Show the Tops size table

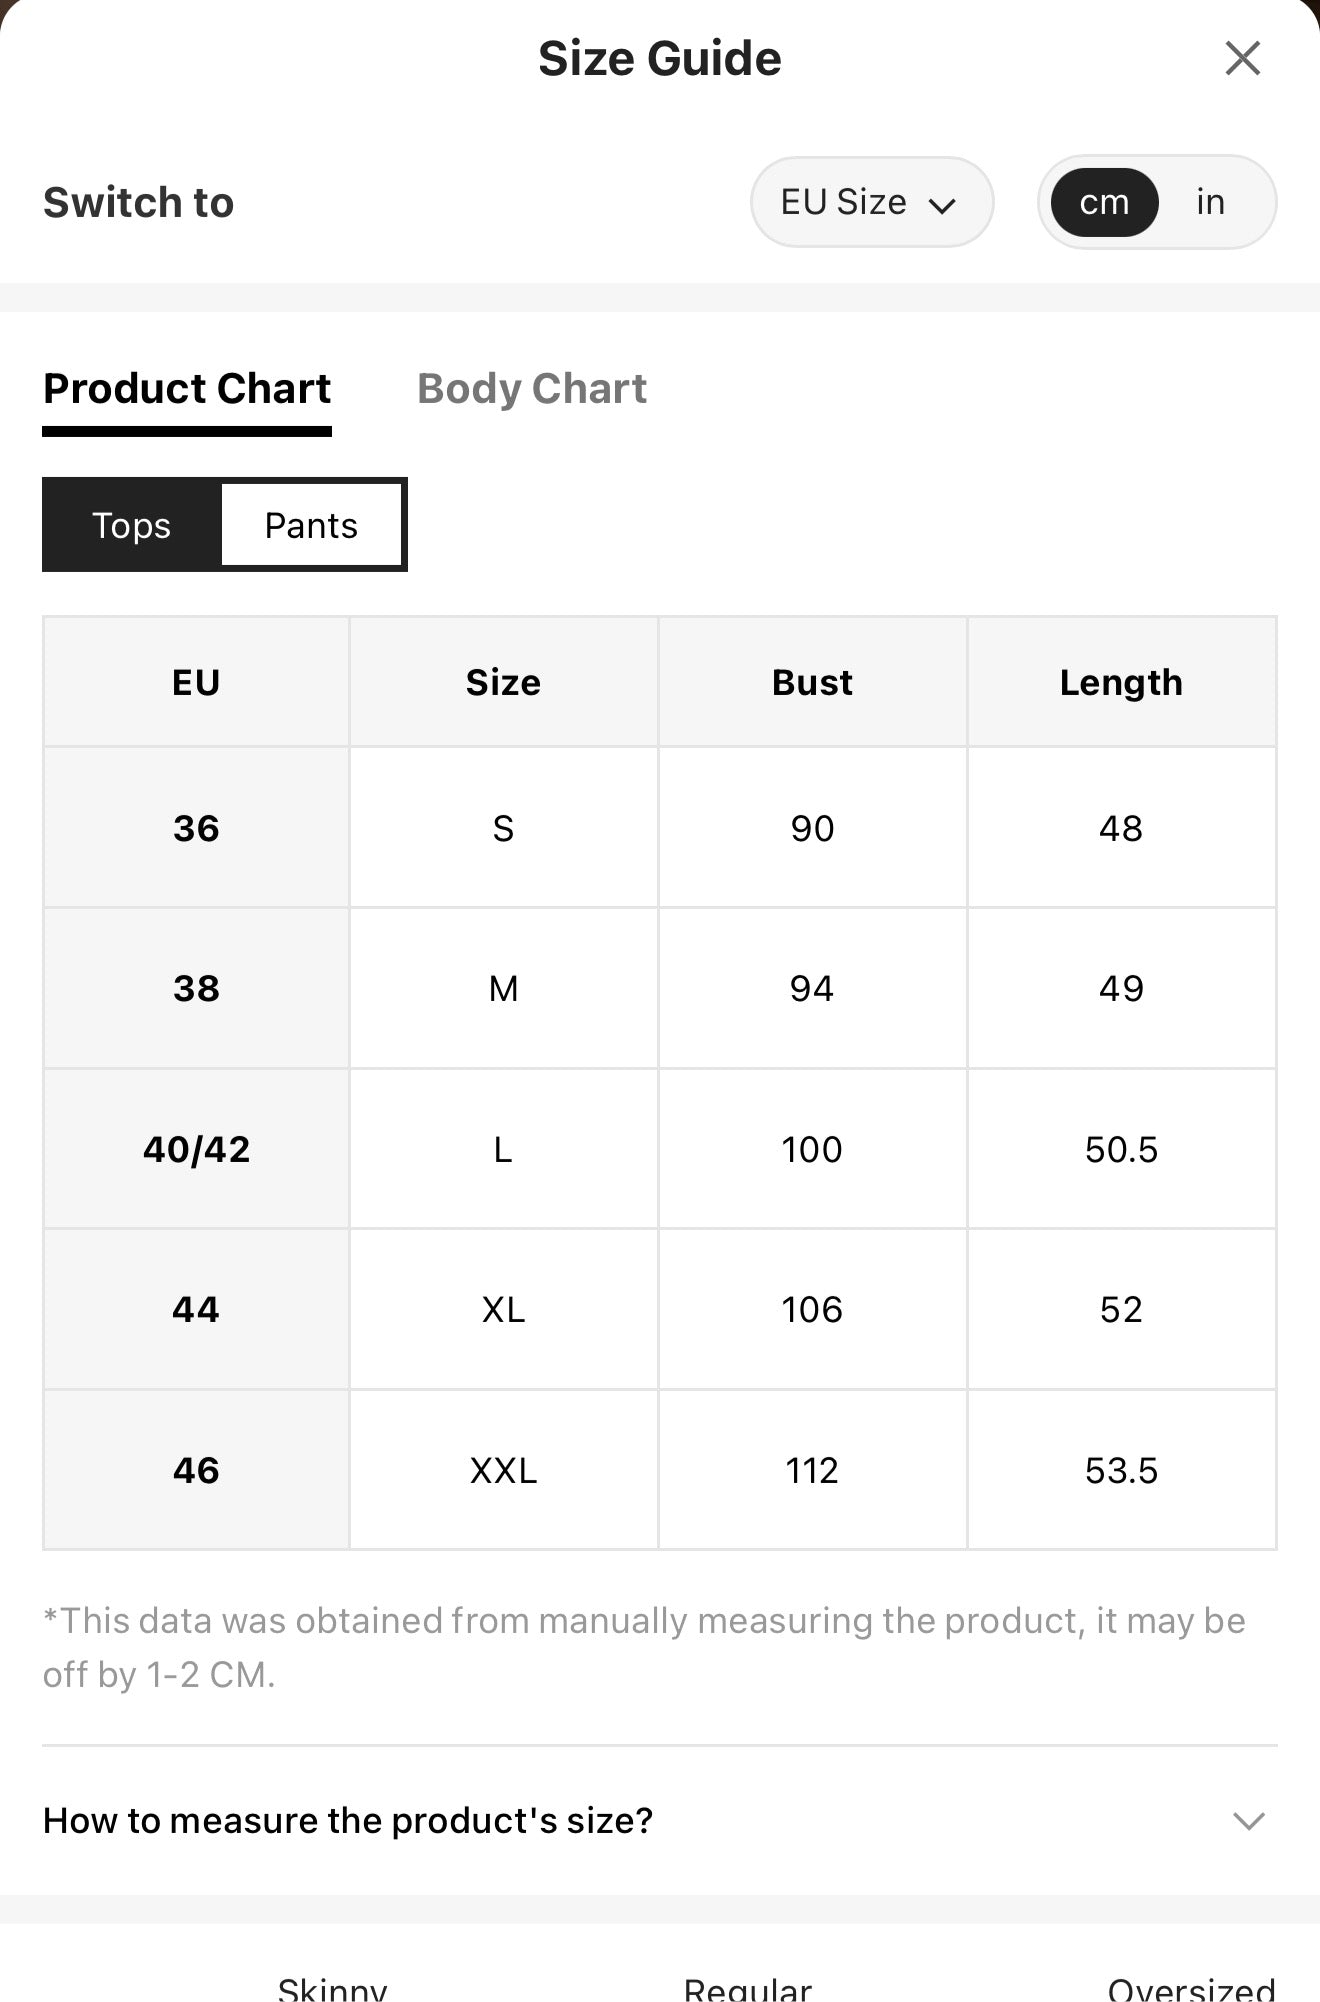132,525
